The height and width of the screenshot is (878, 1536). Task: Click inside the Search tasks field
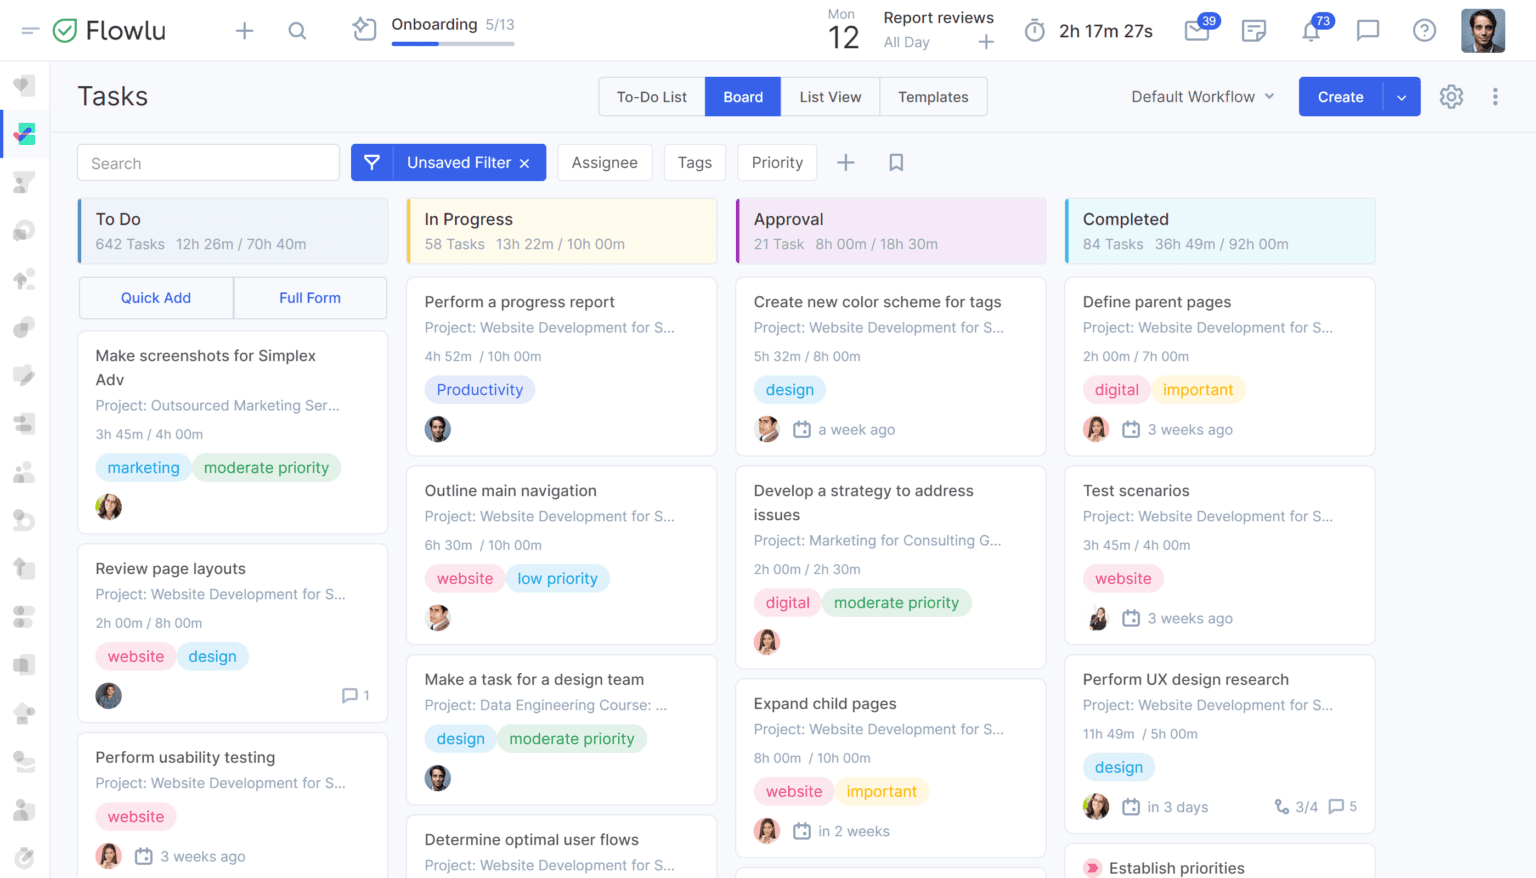(207, 162)
